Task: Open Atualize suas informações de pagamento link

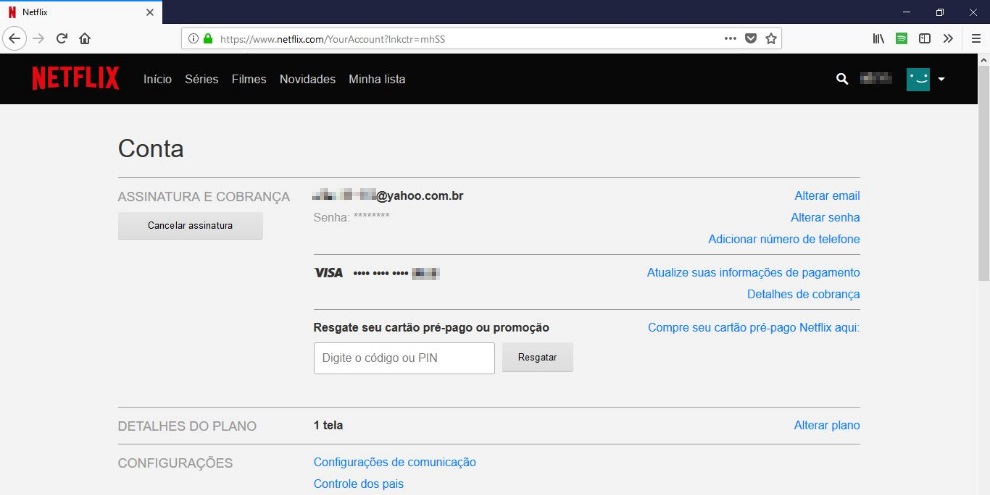Action: [753, 273]
